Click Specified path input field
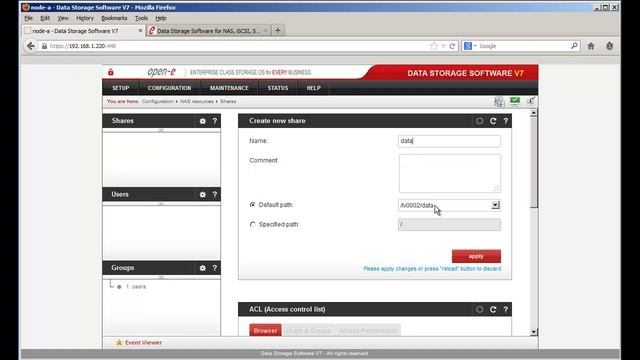This screenshot has width=640, height=360. click(x=449, y=224)
